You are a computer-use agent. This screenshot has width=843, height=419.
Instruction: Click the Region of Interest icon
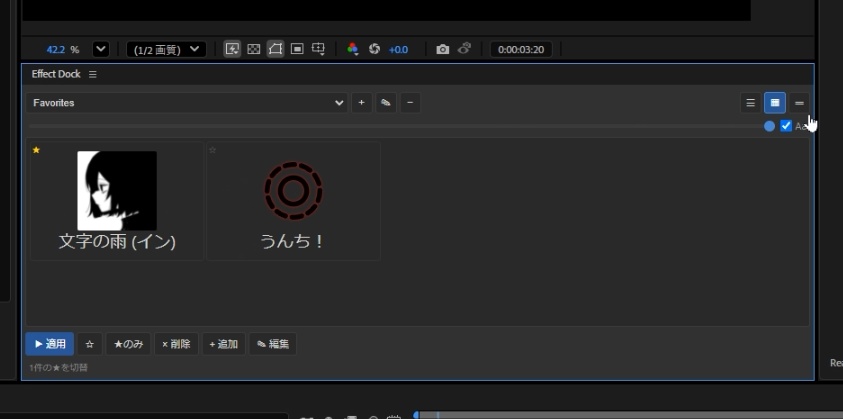click(297, 49)
